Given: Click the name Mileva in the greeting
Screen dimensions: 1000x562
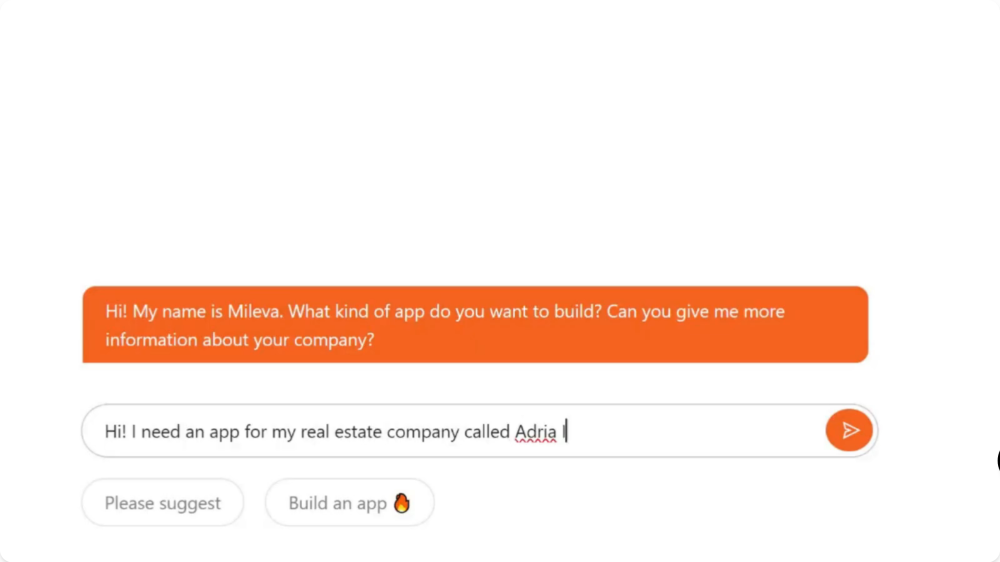Looking at the screenshot, I should [x=254, y=311].
